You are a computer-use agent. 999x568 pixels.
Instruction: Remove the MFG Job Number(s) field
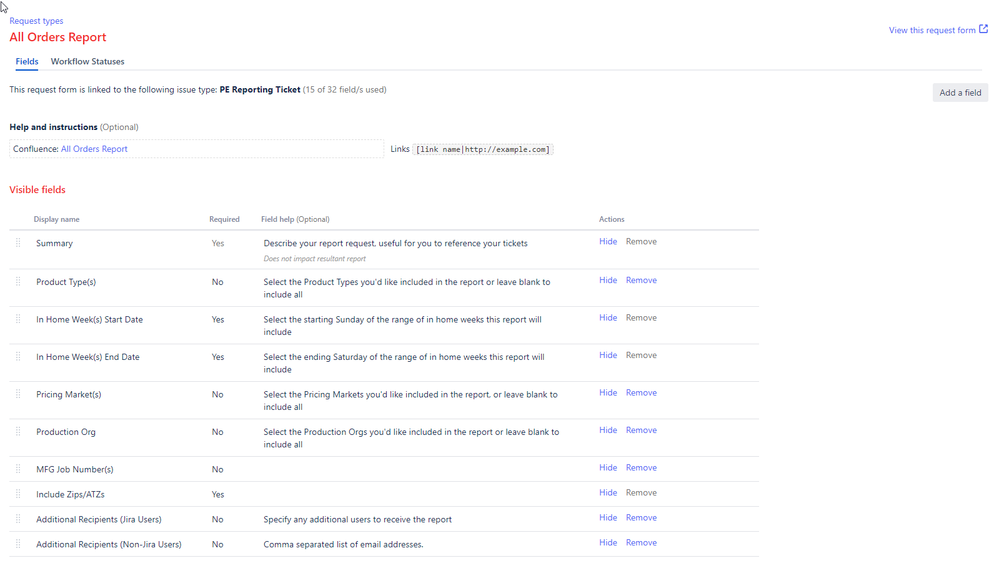point(641,467)
